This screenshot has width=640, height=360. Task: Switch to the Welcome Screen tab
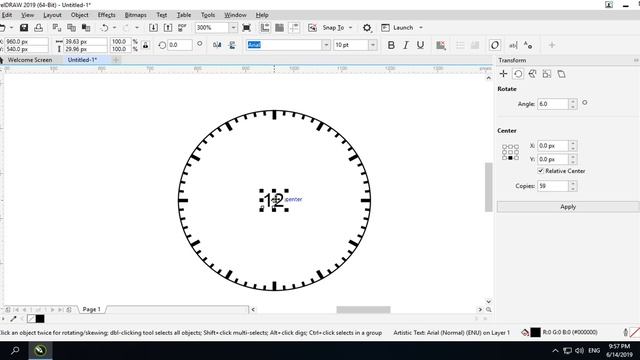(30, 60)
